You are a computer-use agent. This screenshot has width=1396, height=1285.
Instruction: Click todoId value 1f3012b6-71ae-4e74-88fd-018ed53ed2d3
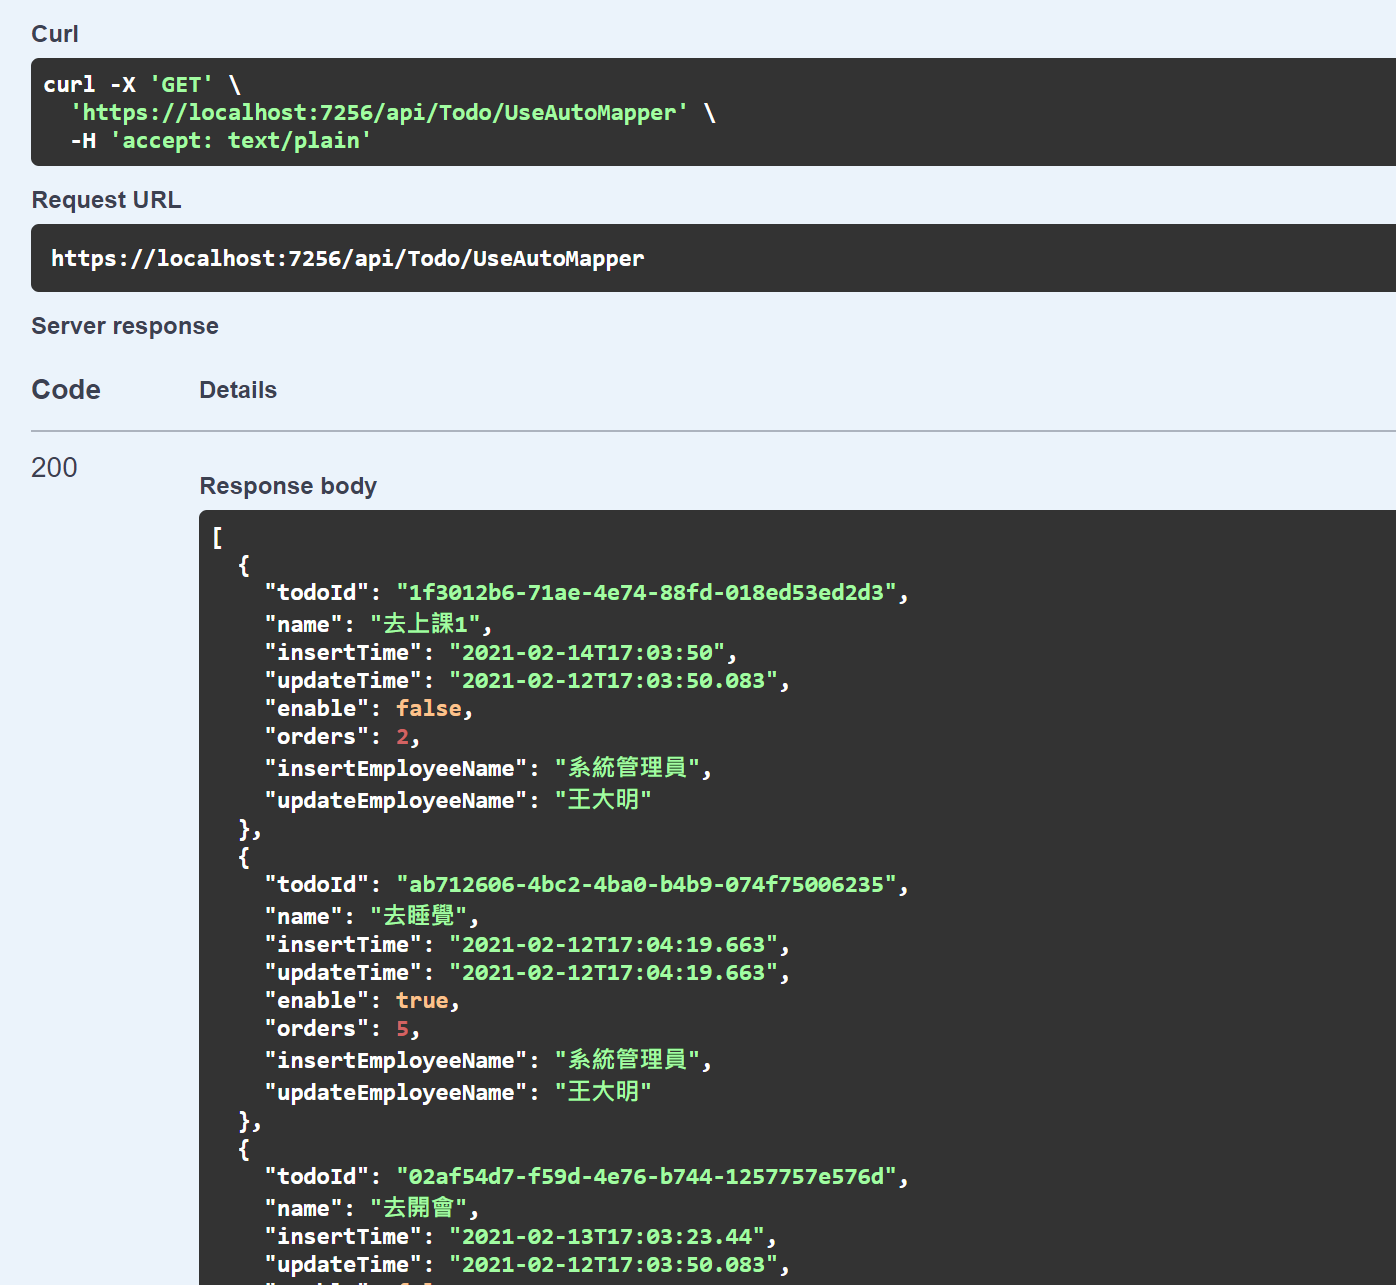(646, 593)
